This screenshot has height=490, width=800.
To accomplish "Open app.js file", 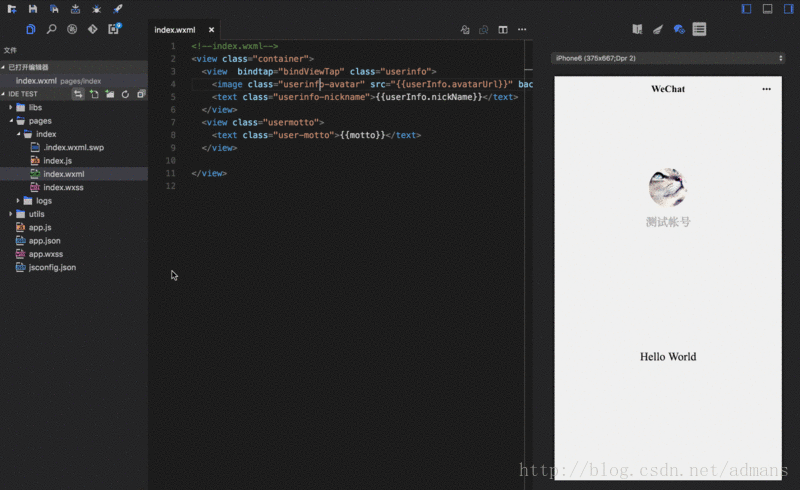I will point(40,227).
